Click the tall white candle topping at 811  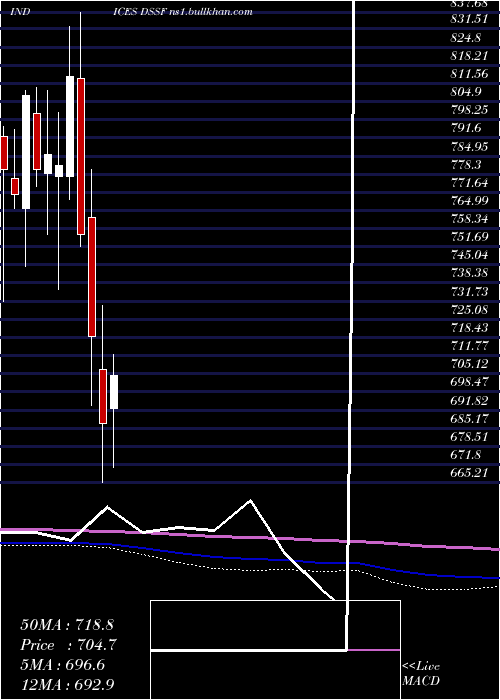70,126
